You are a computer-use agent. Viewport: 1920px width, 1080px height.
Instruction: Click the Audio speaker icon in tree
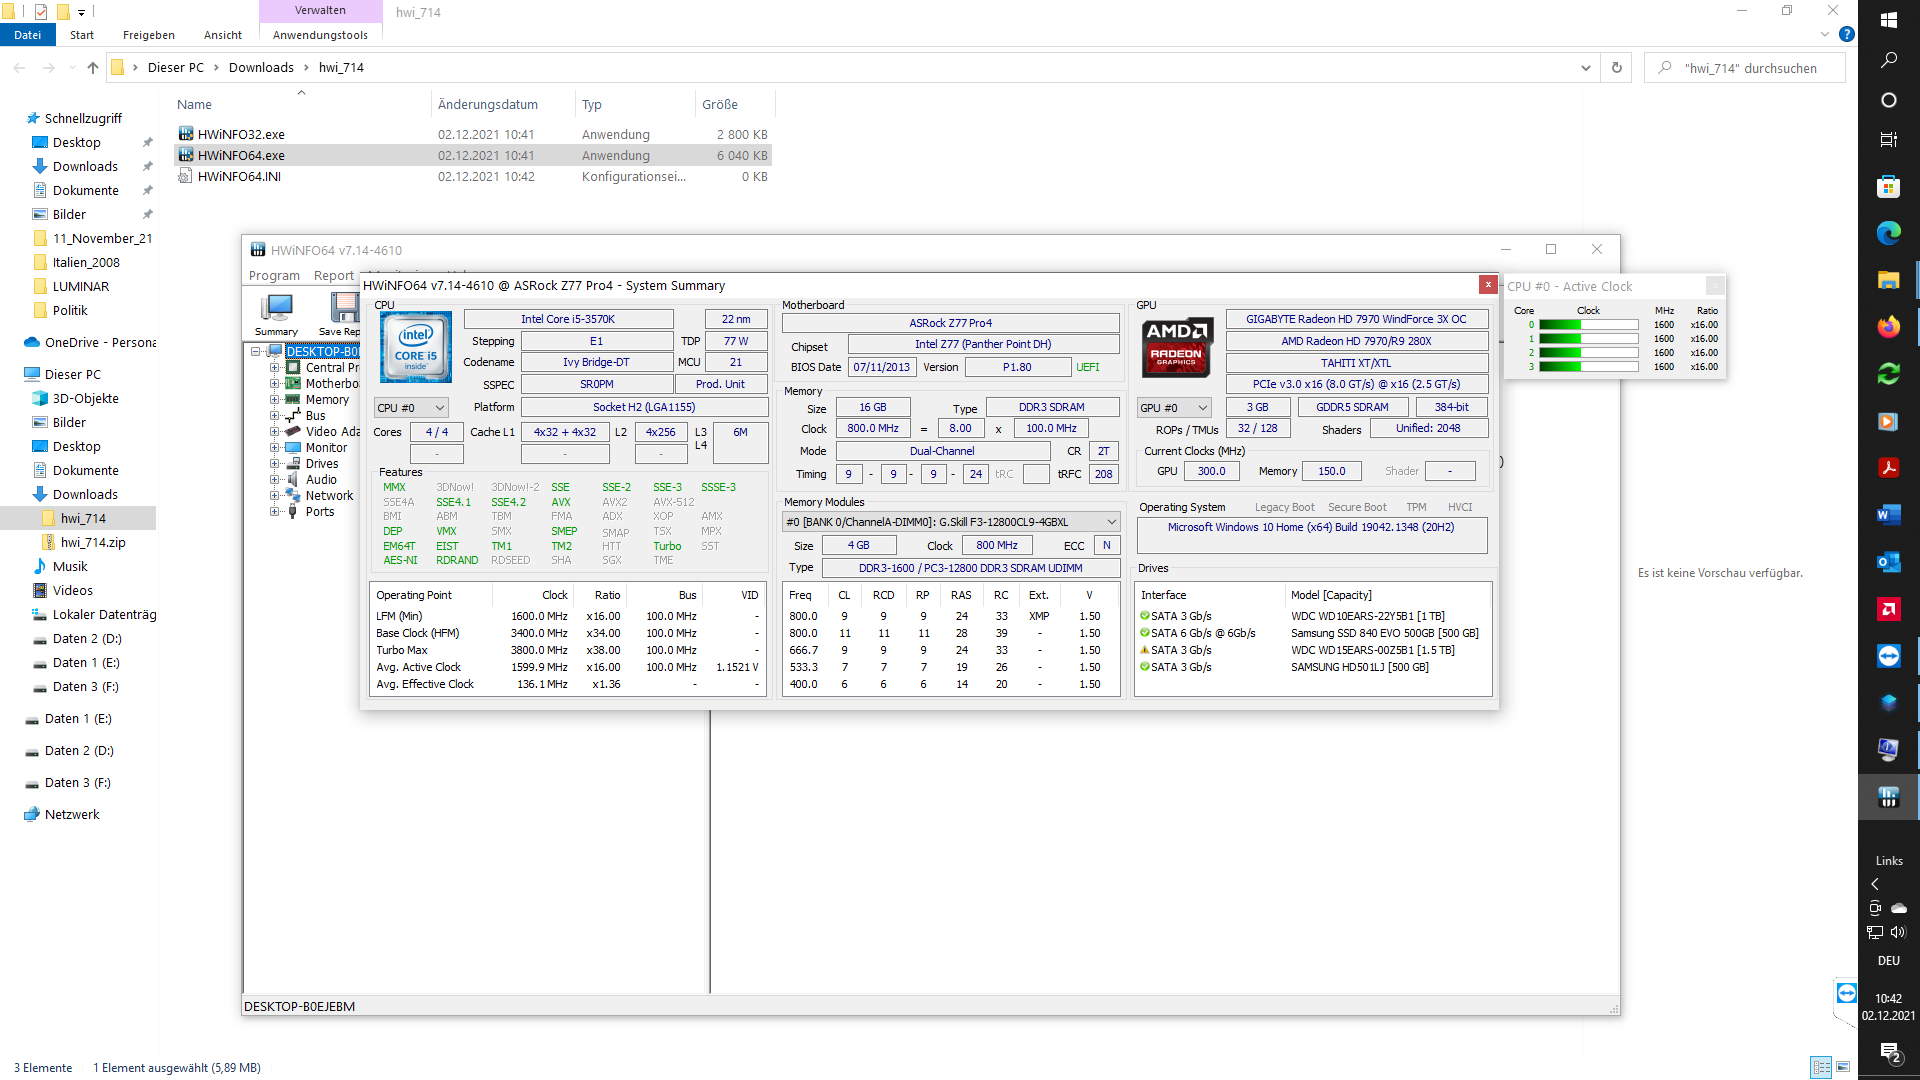coord(294,480)
